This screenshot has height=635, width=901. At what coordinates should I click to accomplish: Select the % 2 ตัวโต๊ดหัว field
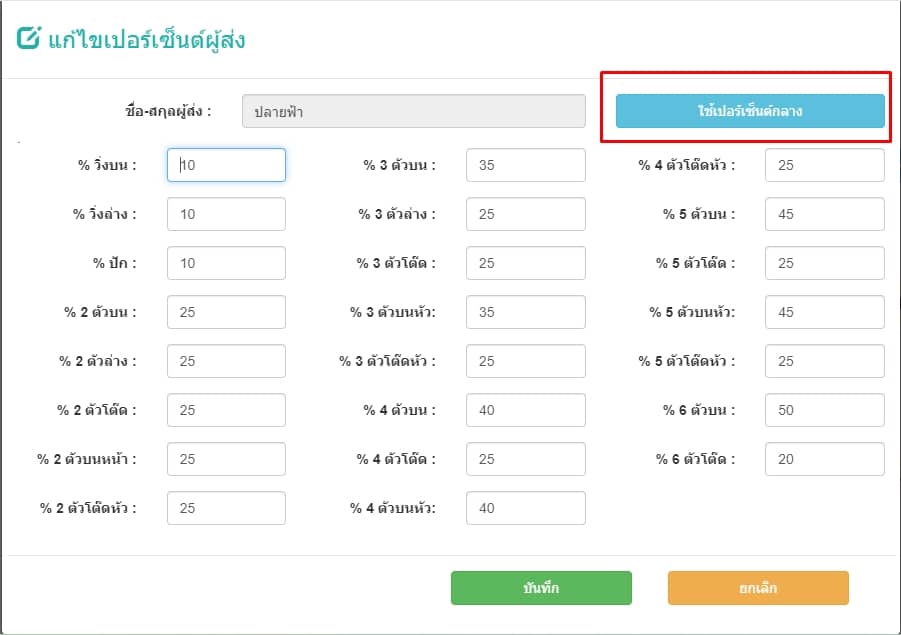coord(226,508)
